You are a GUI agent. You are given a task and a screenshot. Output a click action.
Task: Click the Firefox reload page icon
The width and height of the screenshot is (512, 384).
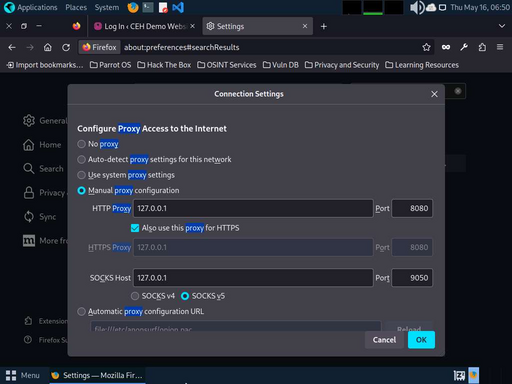[66, 47]
